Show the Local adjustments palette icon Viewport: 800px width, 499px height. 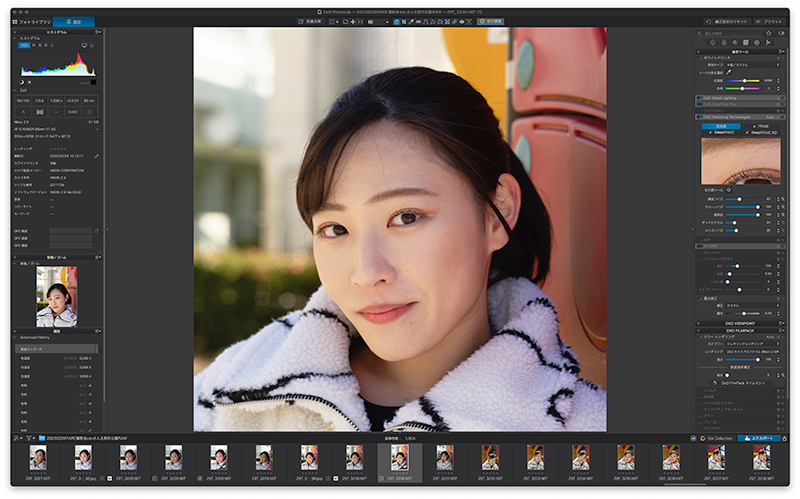click(x=757, y=42)
